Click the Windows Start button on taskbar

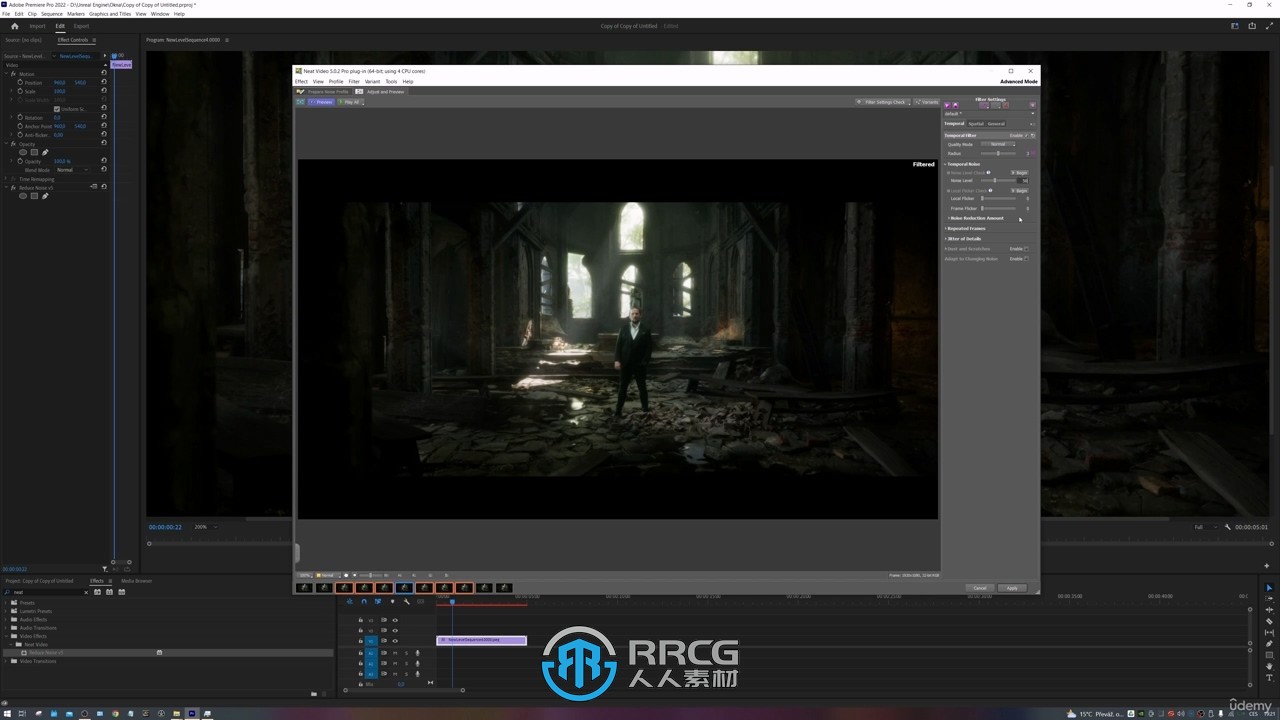[x=7, y=714]
